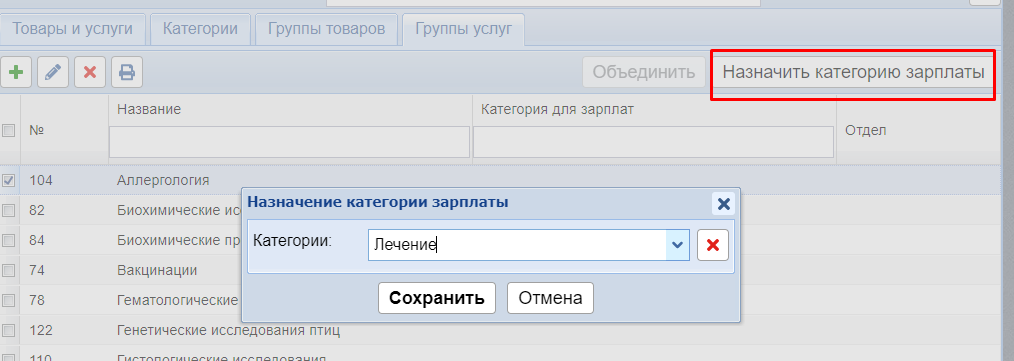Close the salary category dialog
Screen dimensions: 1014x361
coord(724,204)
